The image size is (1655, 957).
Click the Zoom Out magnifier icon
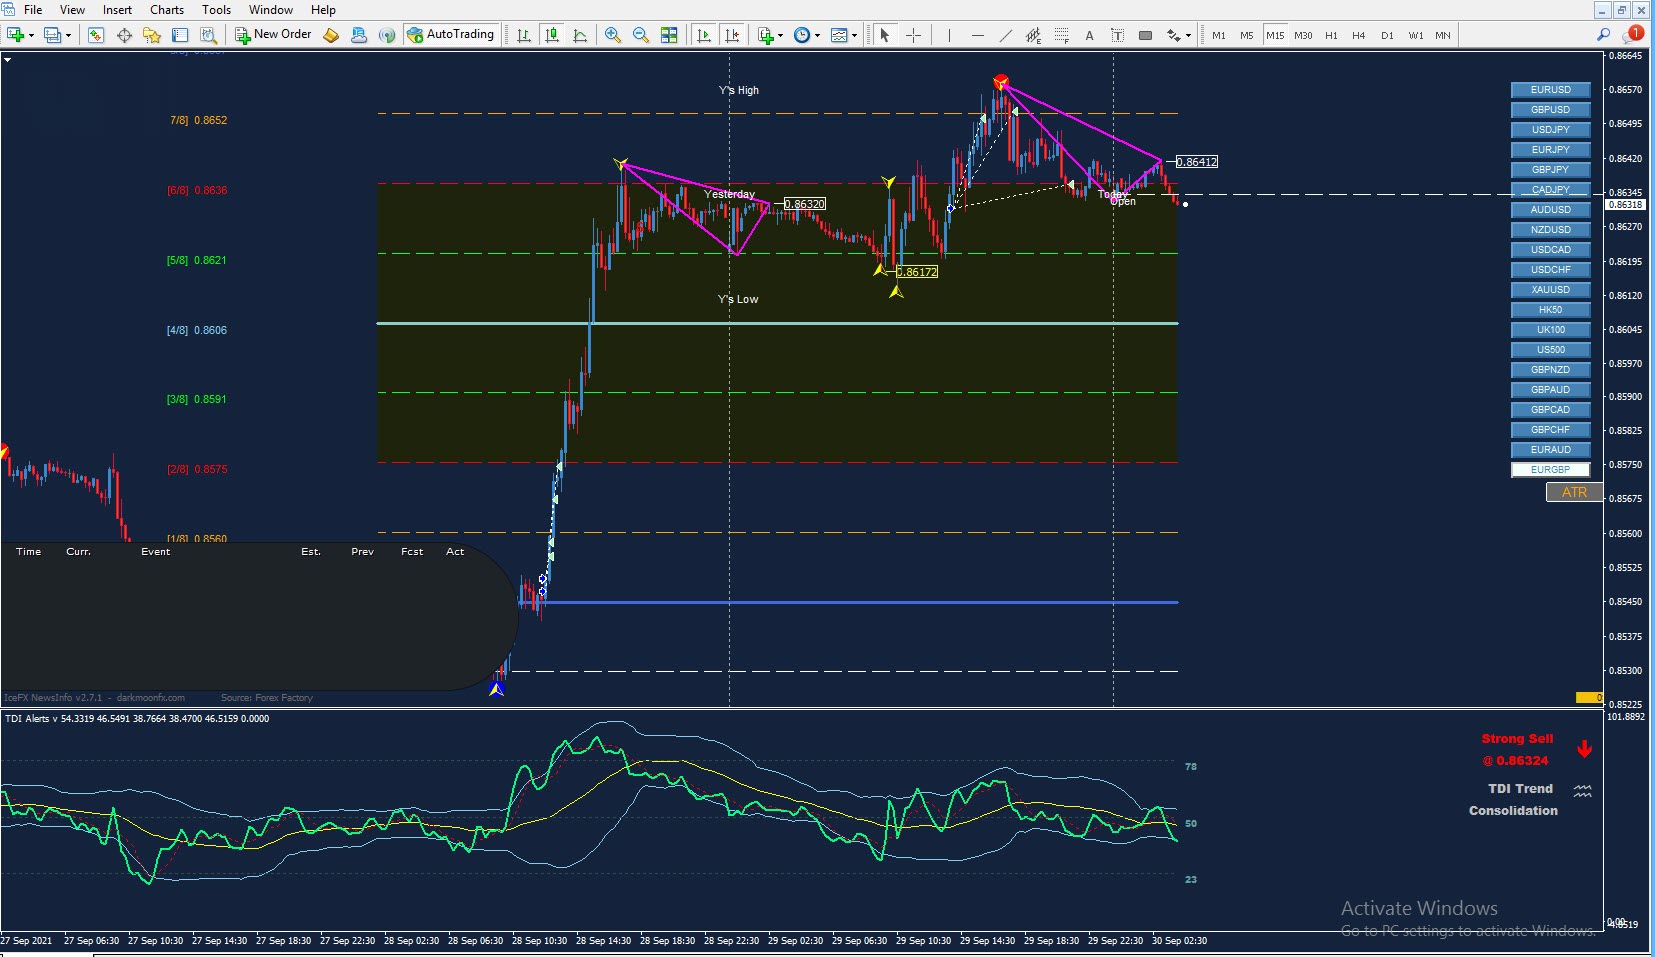(x=641, y=35)
